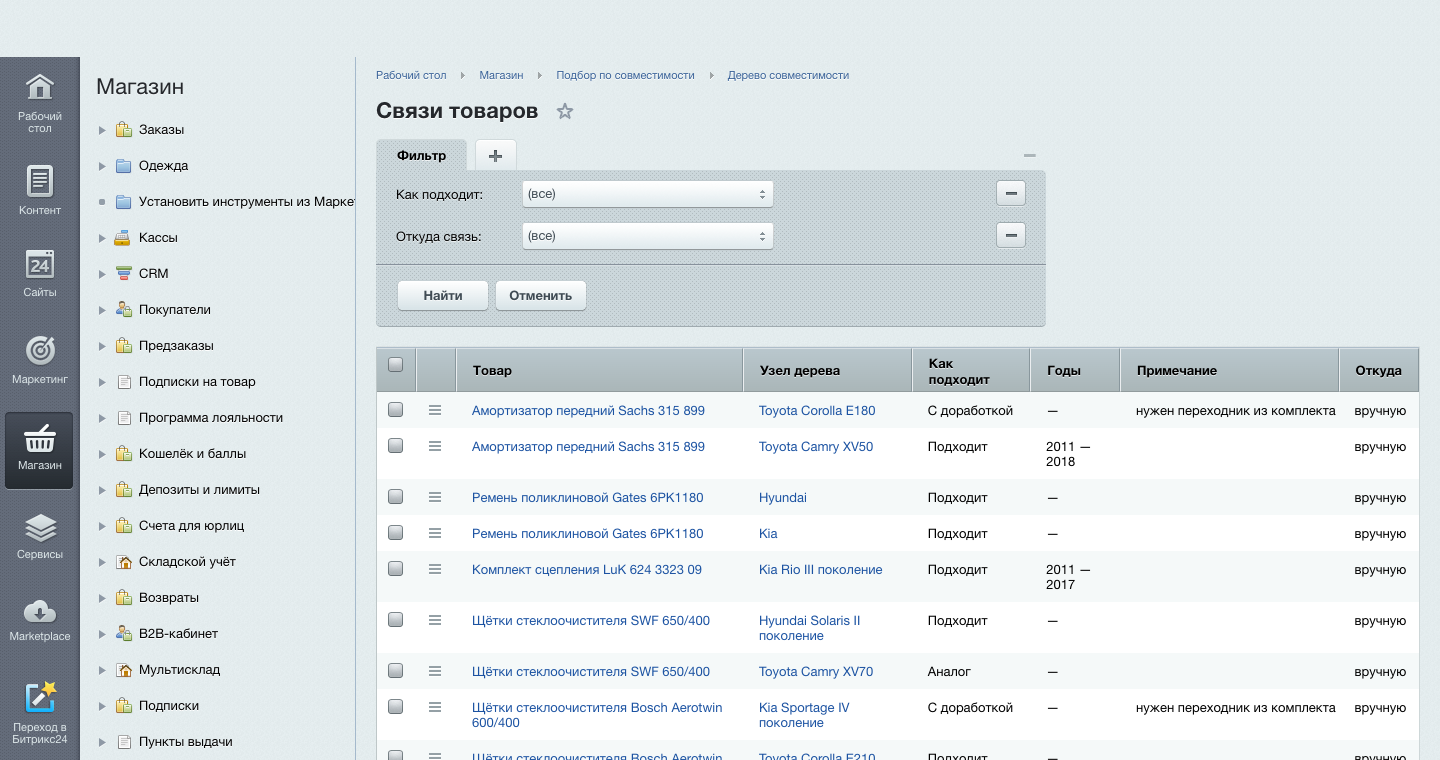The height and width of the screenshot is (760, 1440).
Task: Open the Как подходит dropdown
Action: point(648,194)
